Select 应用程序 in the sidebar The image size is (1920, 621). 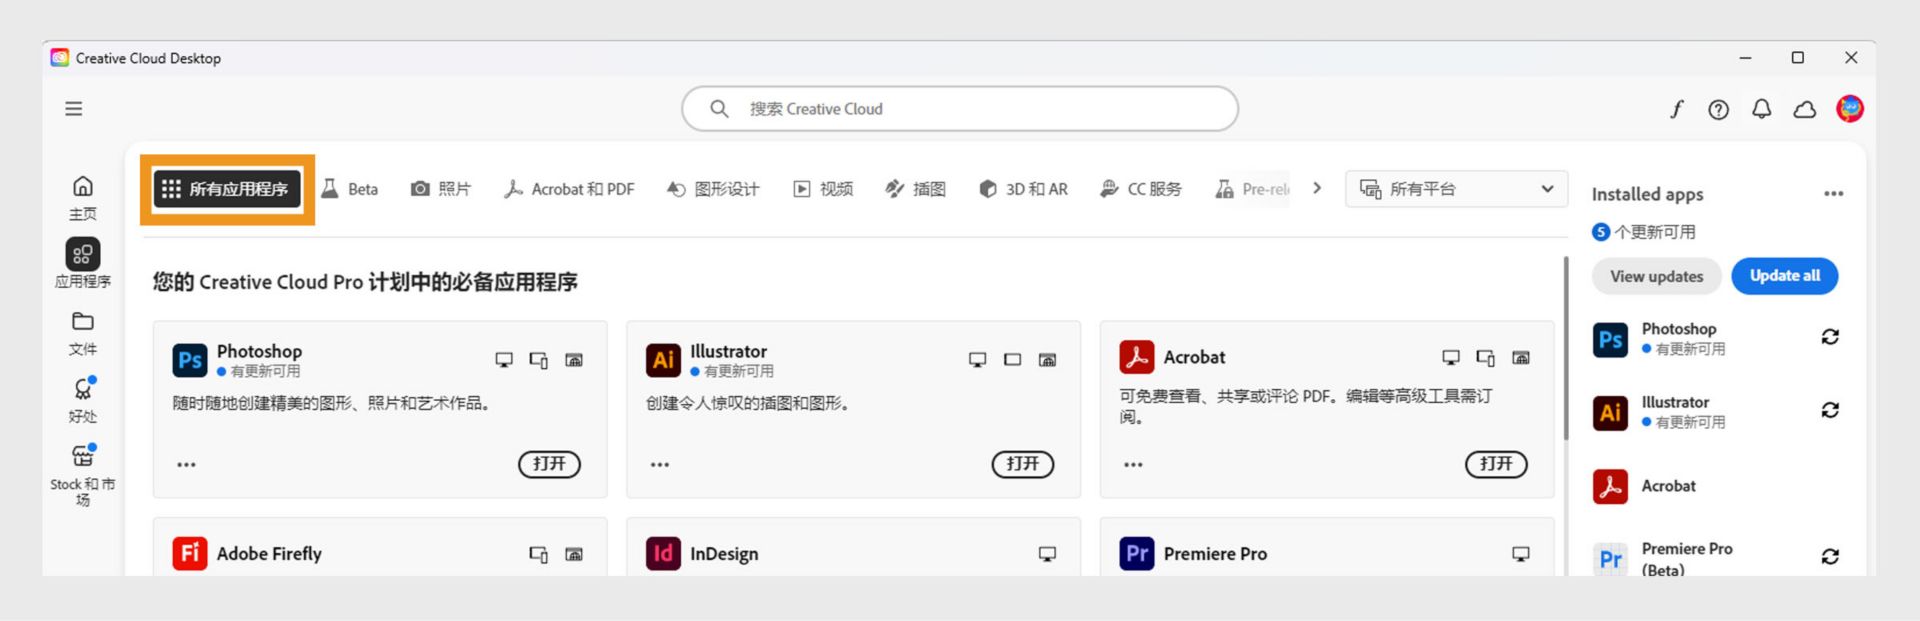click(x=83, y=264)
